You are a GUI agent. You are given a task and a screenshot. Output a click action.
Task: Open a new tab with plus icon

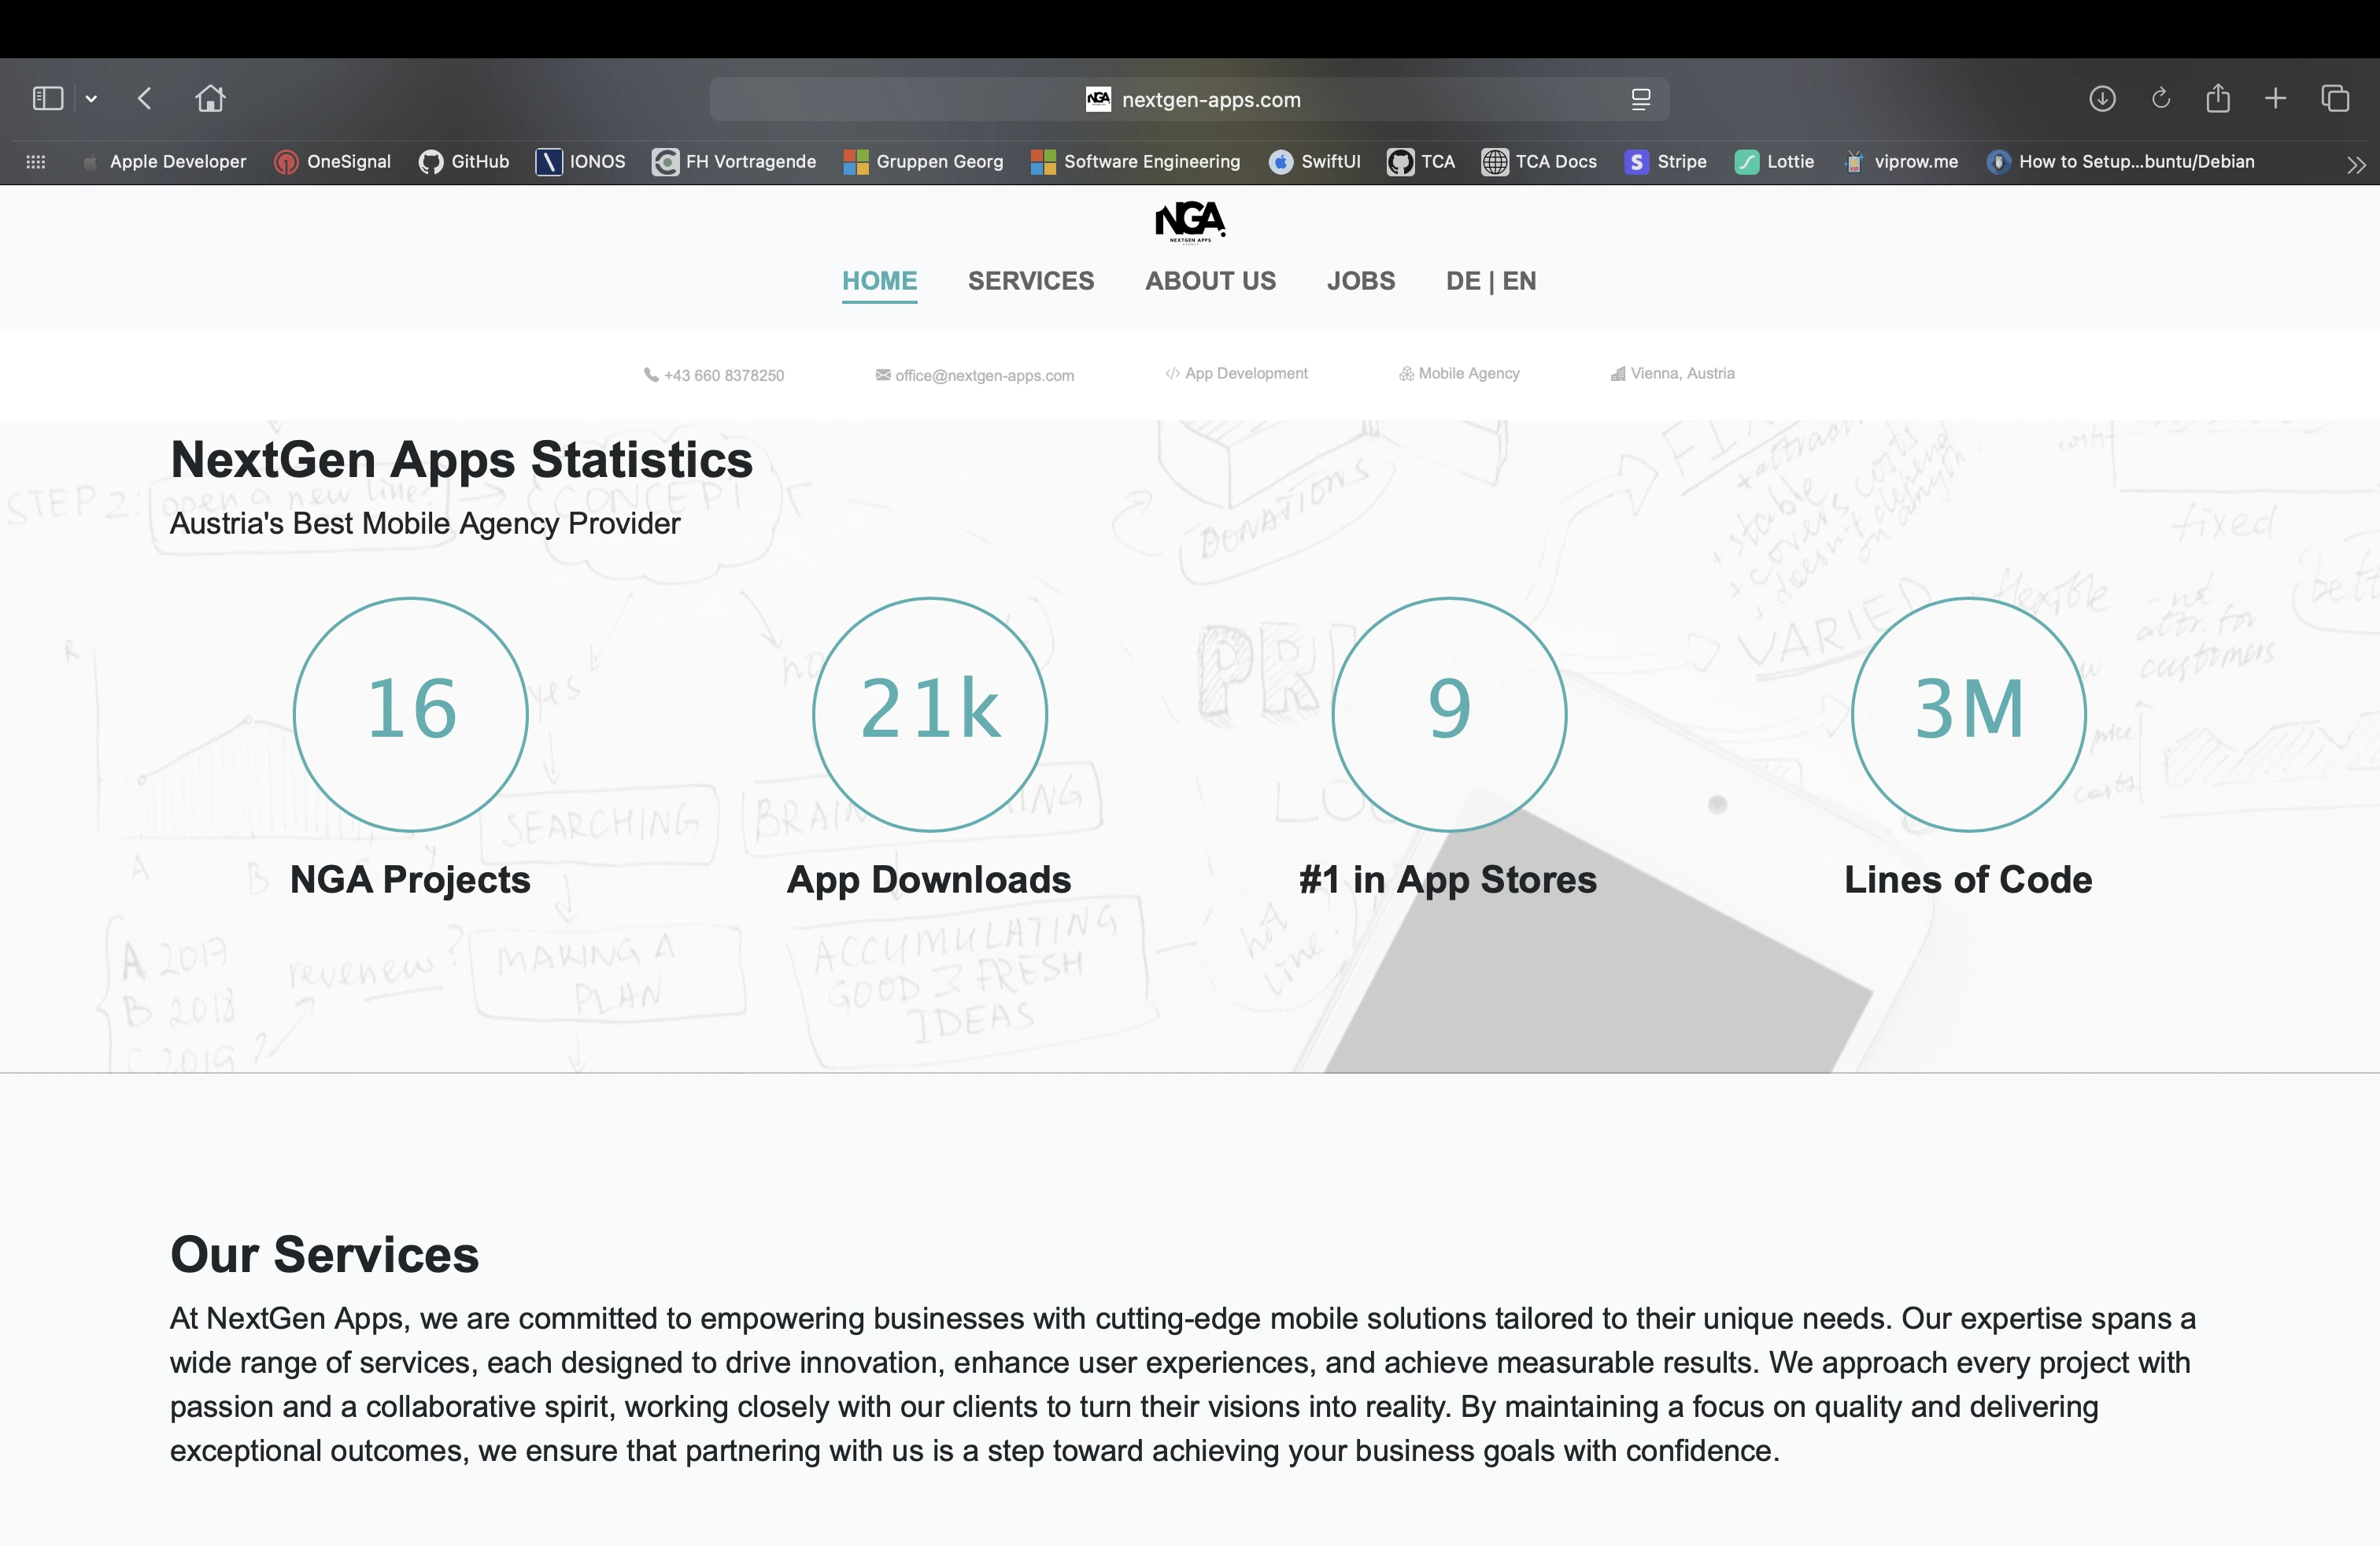click(x=2276, y=98)
